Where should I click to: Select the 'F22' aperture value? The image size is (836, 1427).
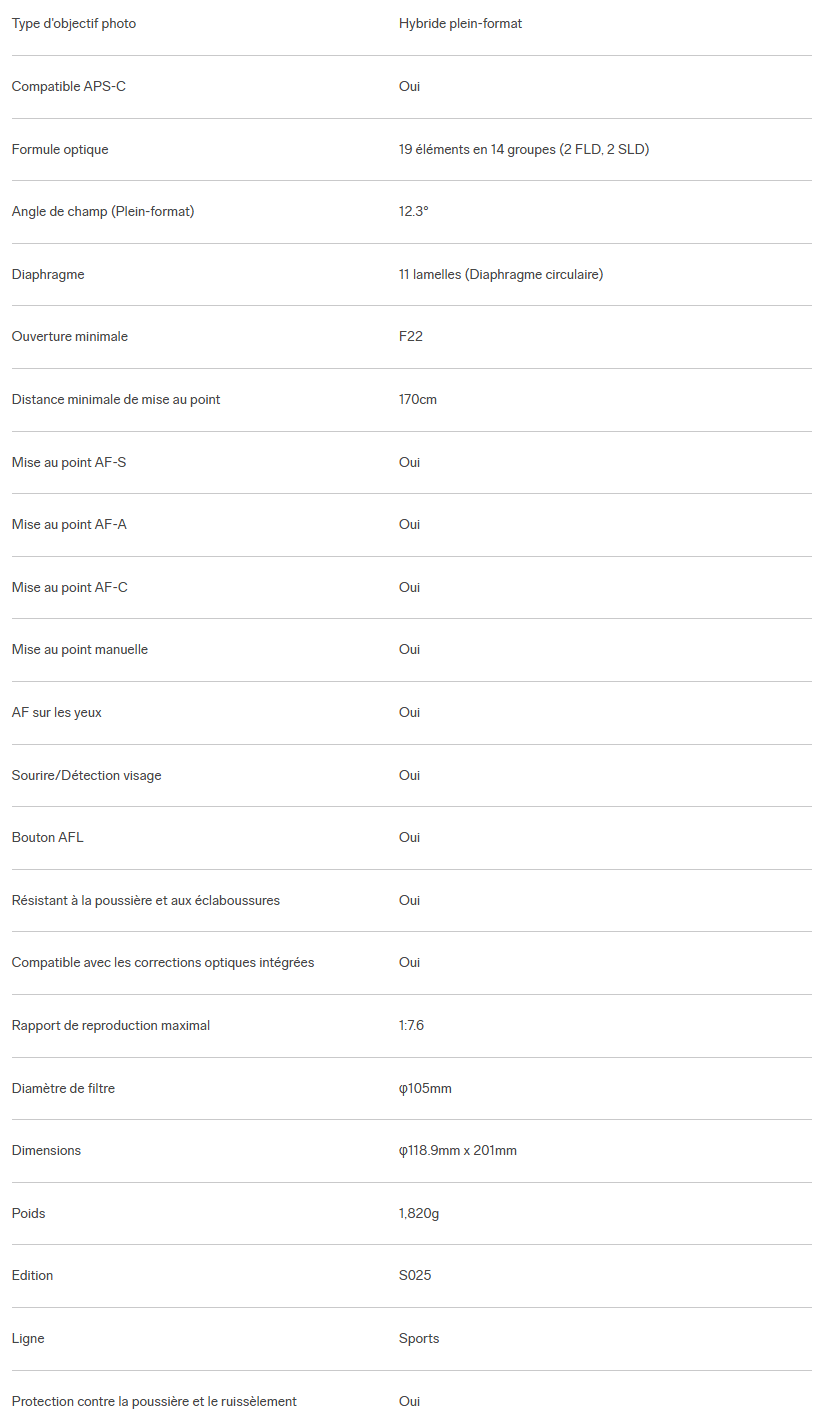[x=411, y=336]
